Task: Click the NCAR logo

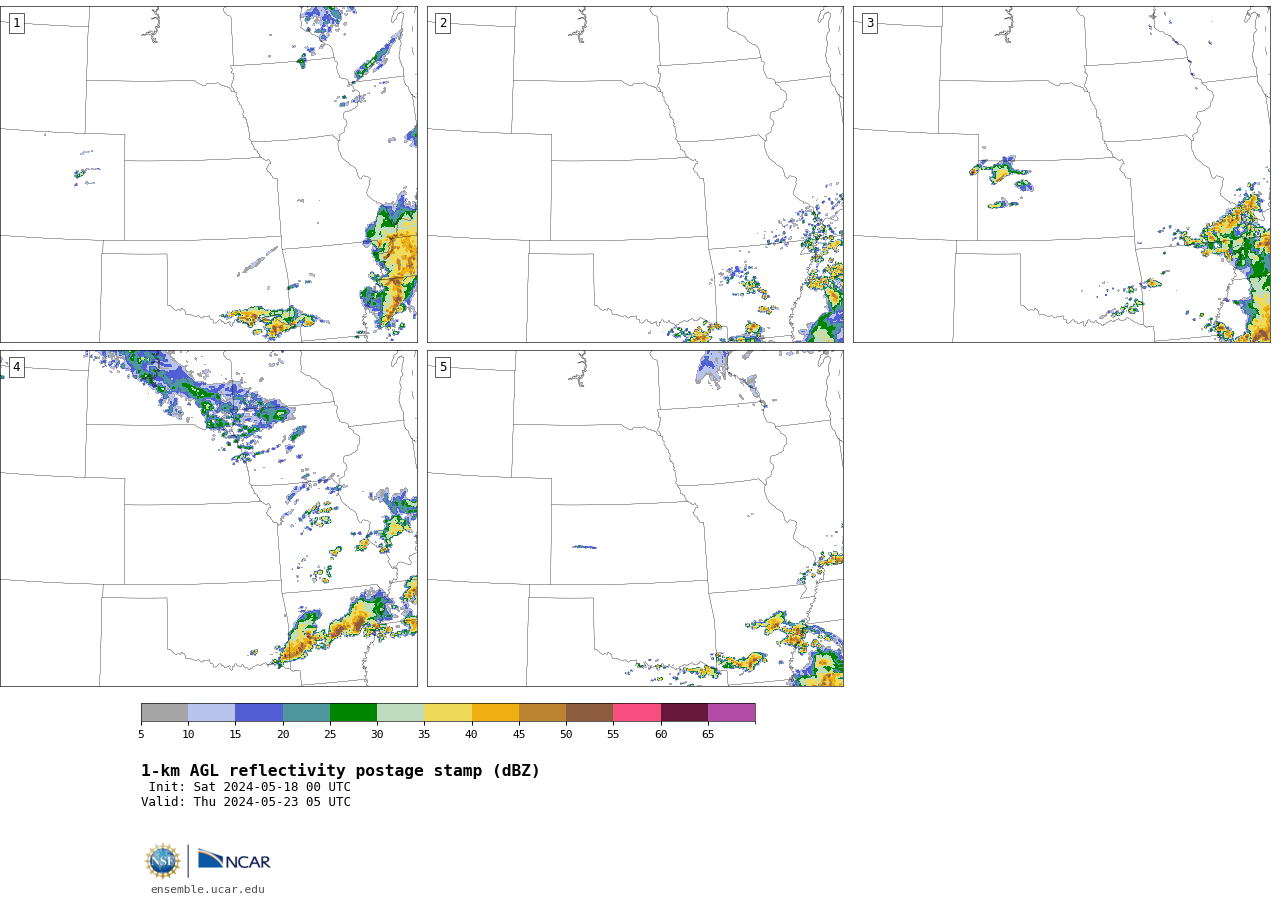Action: (x=234, y=860)
